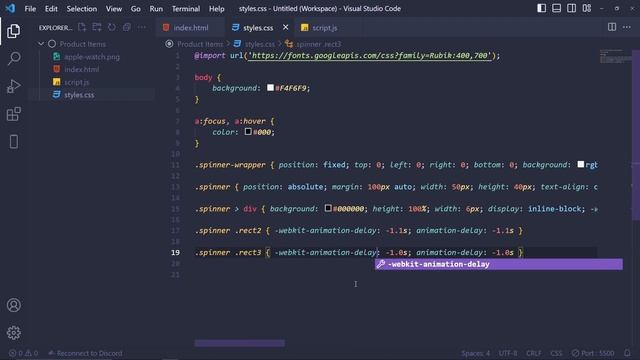
Task: Split the editor to the right
Action: (612, 27)
